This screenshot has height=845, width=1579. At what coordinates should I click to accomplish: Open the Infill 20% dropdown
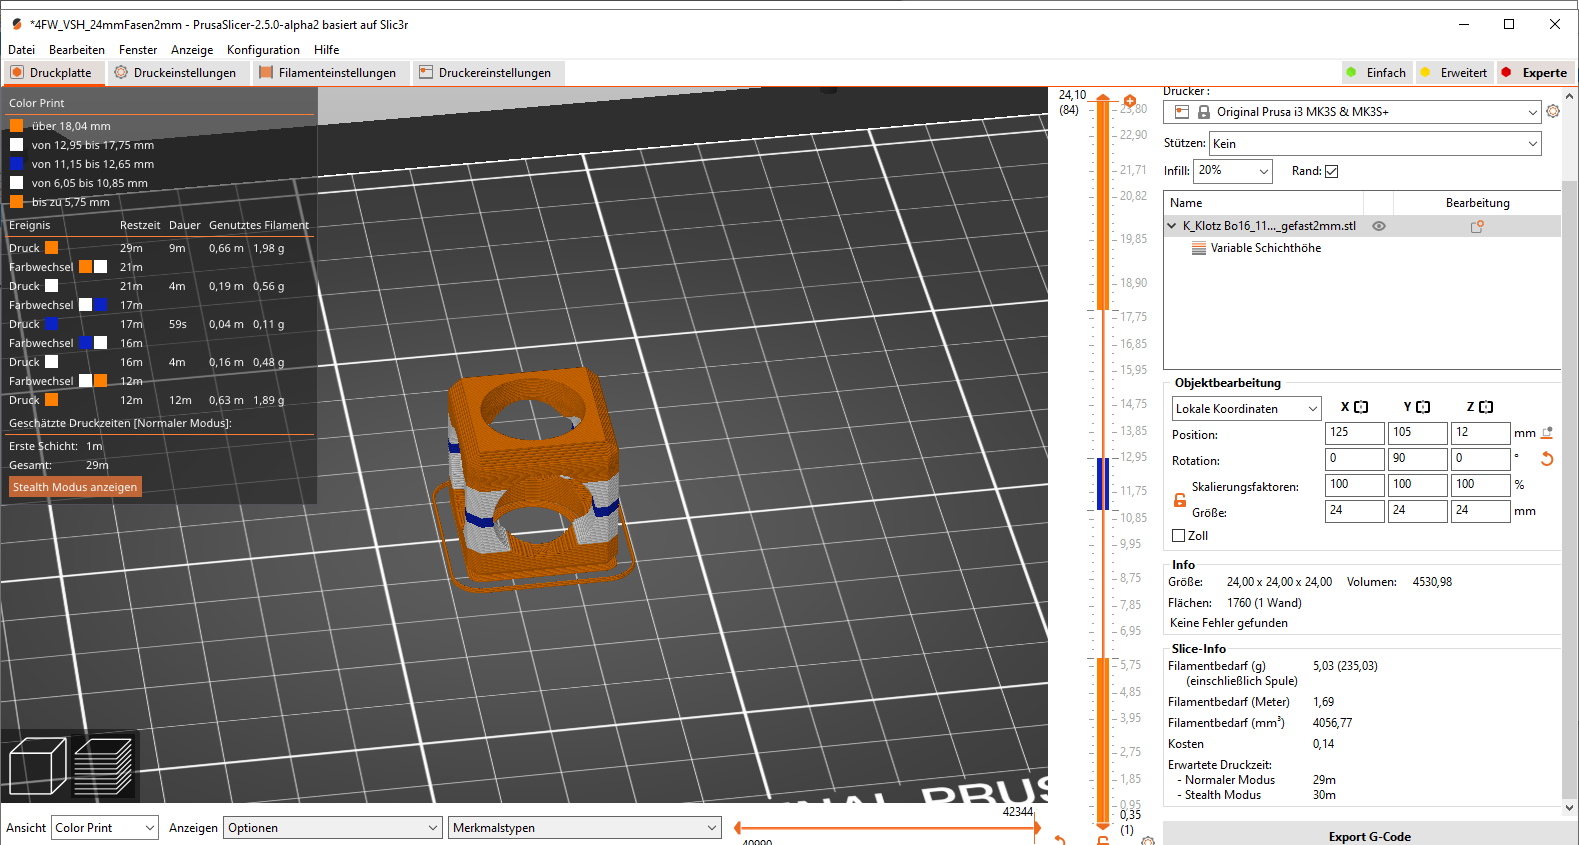[1233, 171]
